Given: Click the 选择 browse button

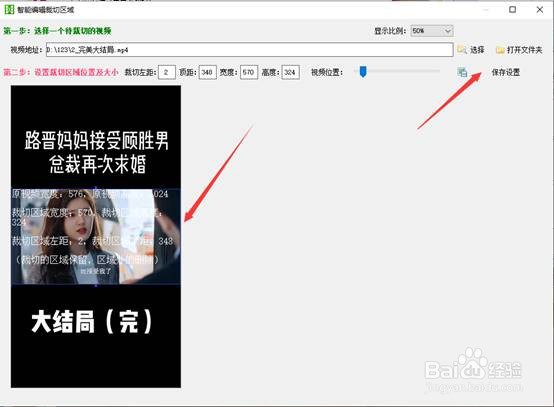Looking at the screenshot, I should 477,50.
